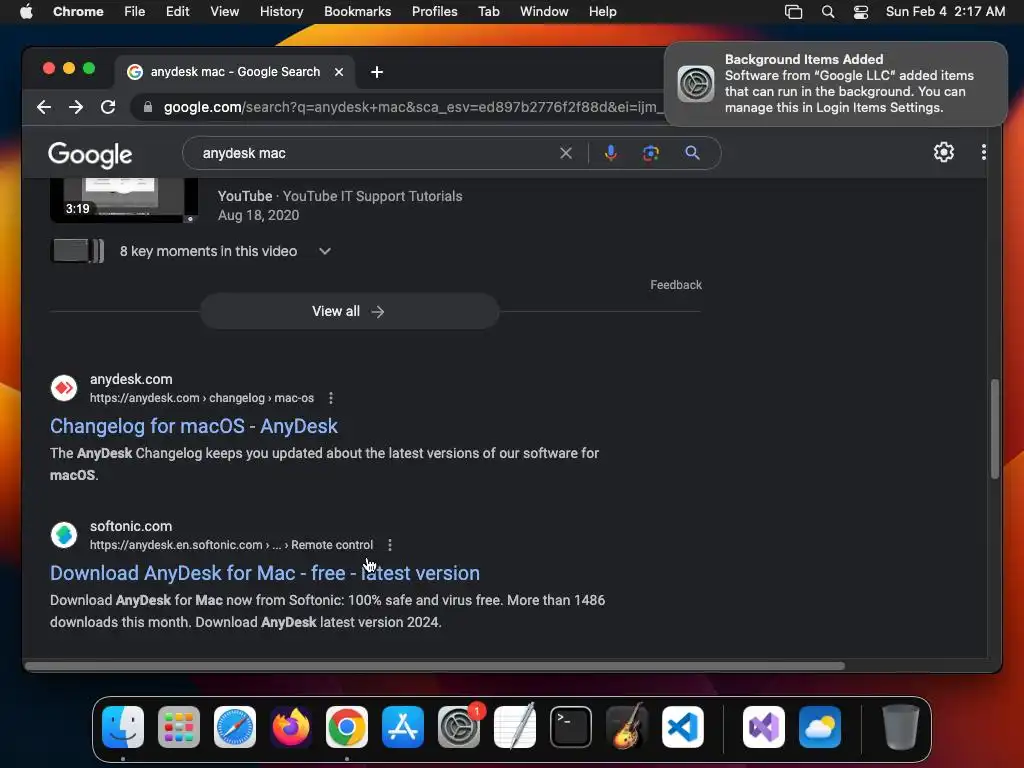Launch Firefox from the Dock
This screenshot has width=1024, height=768.
tap(291, 727)
